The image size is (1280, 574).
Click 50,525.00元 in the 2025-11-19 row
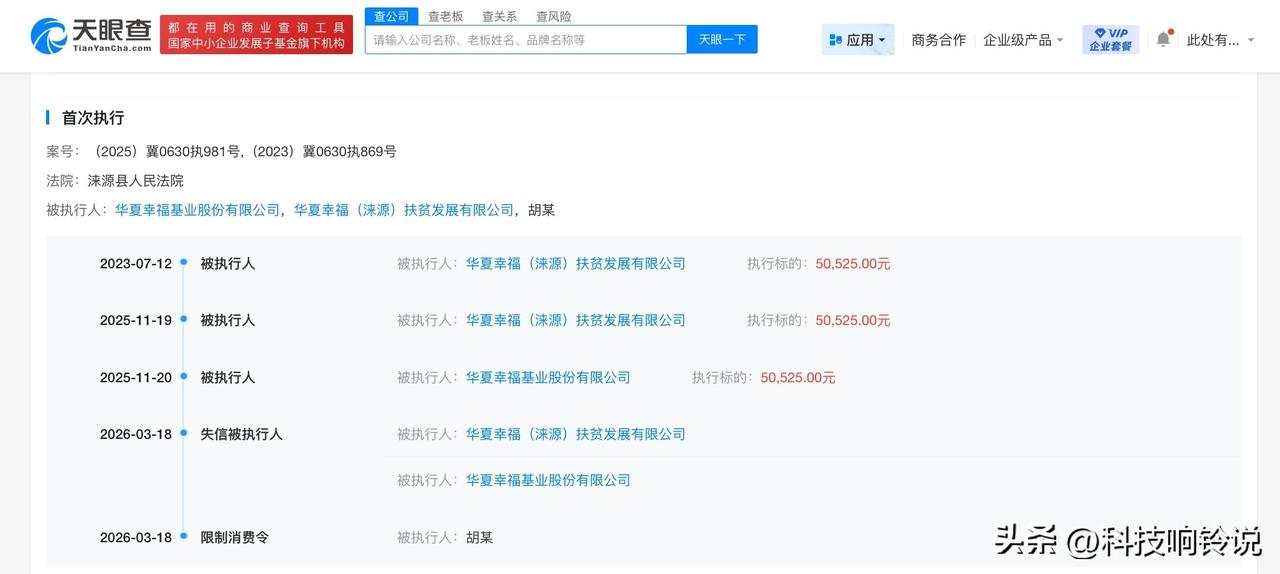(853, 320)
